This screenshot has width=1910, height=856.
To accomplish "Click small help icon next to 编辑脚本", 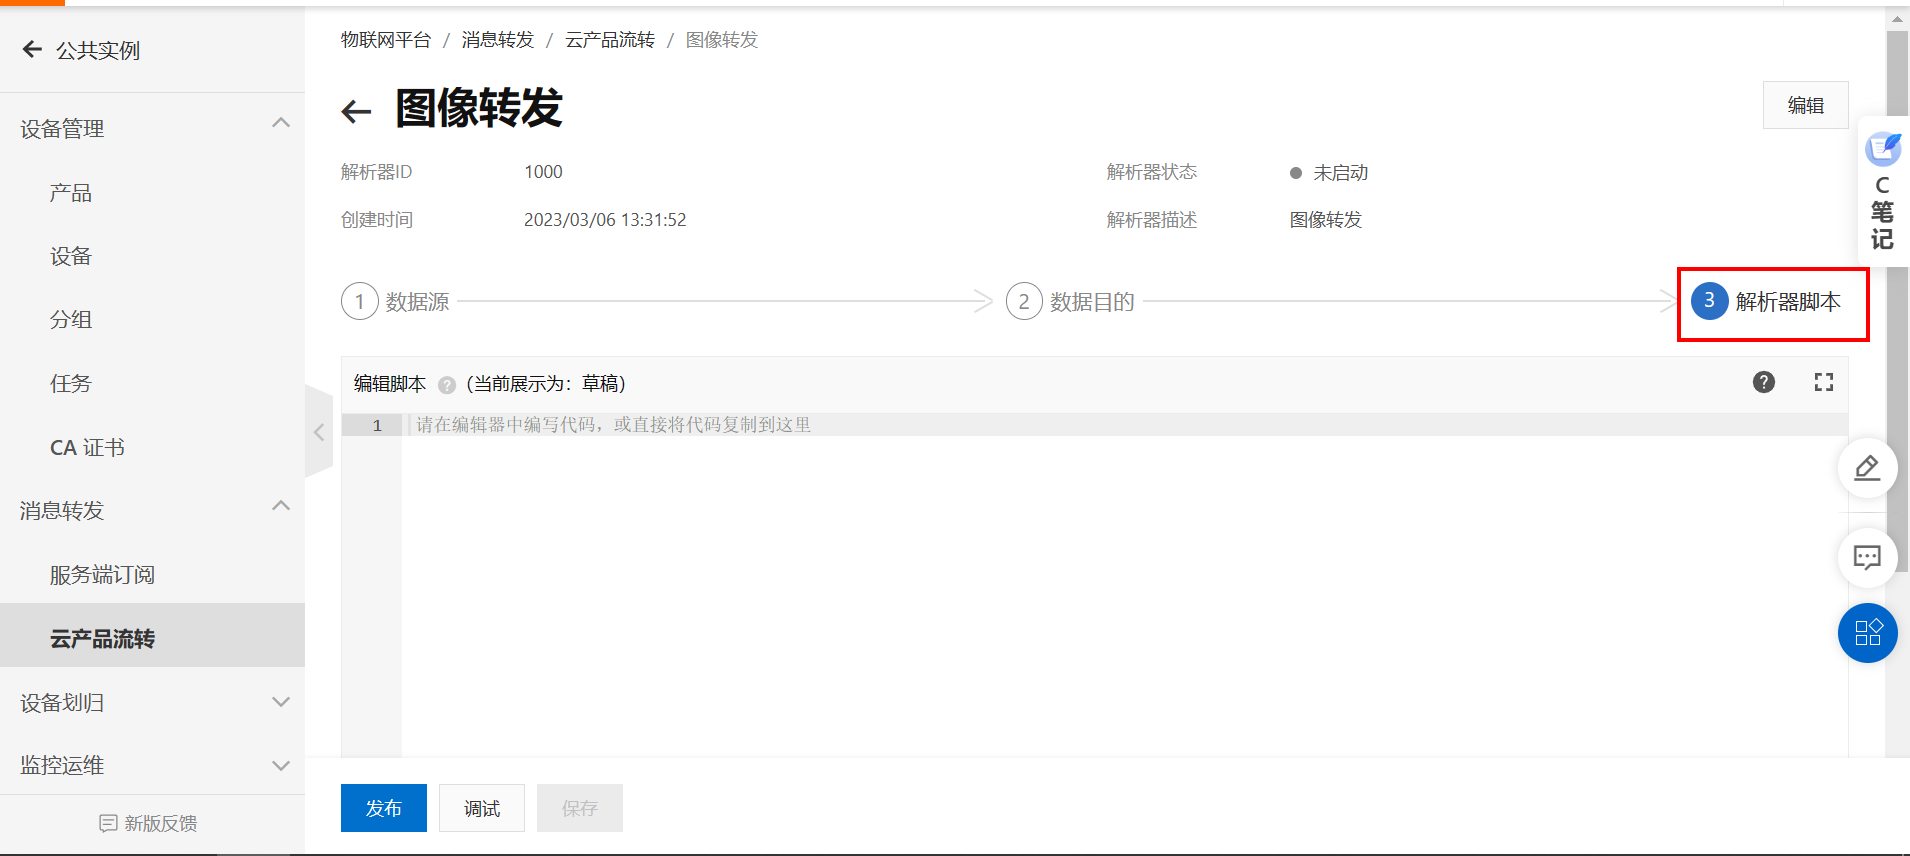I will click(x=447, y=385).
